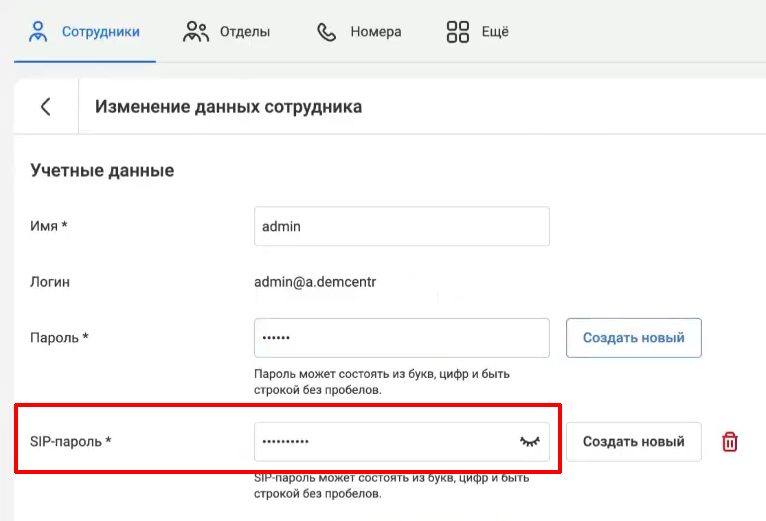Click the login value admin@a.demcentr
Viewport: 766px width, 521px height.
point(315,282)
